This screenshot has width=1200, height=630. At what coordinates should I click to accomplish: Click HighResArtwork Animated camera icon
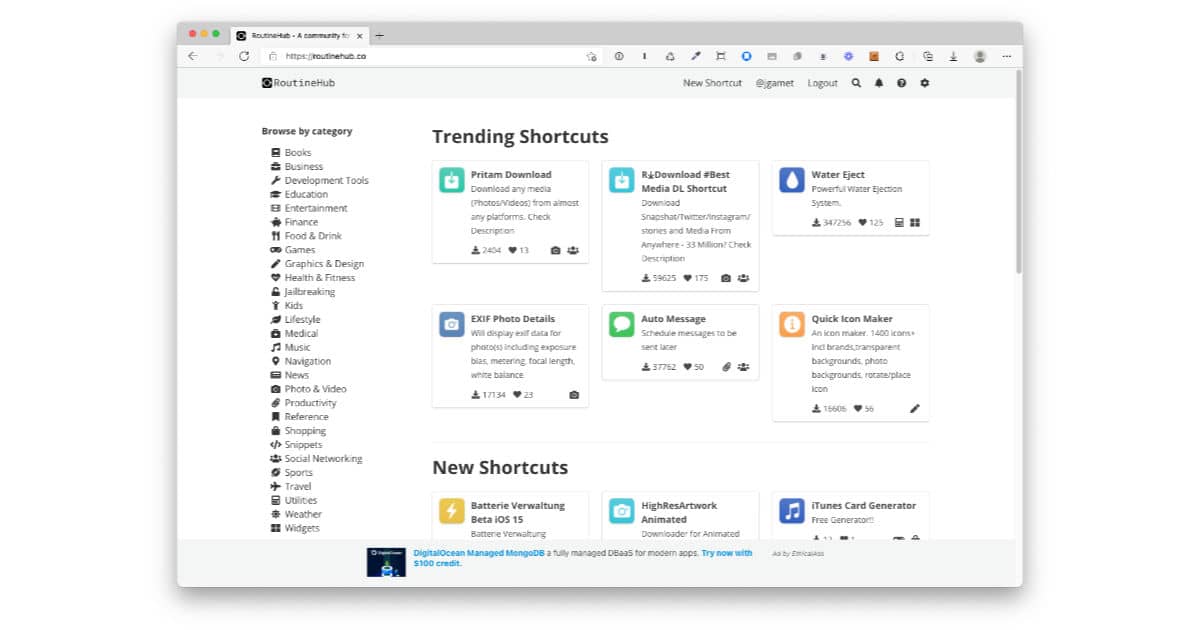click(x=622, y=511)
